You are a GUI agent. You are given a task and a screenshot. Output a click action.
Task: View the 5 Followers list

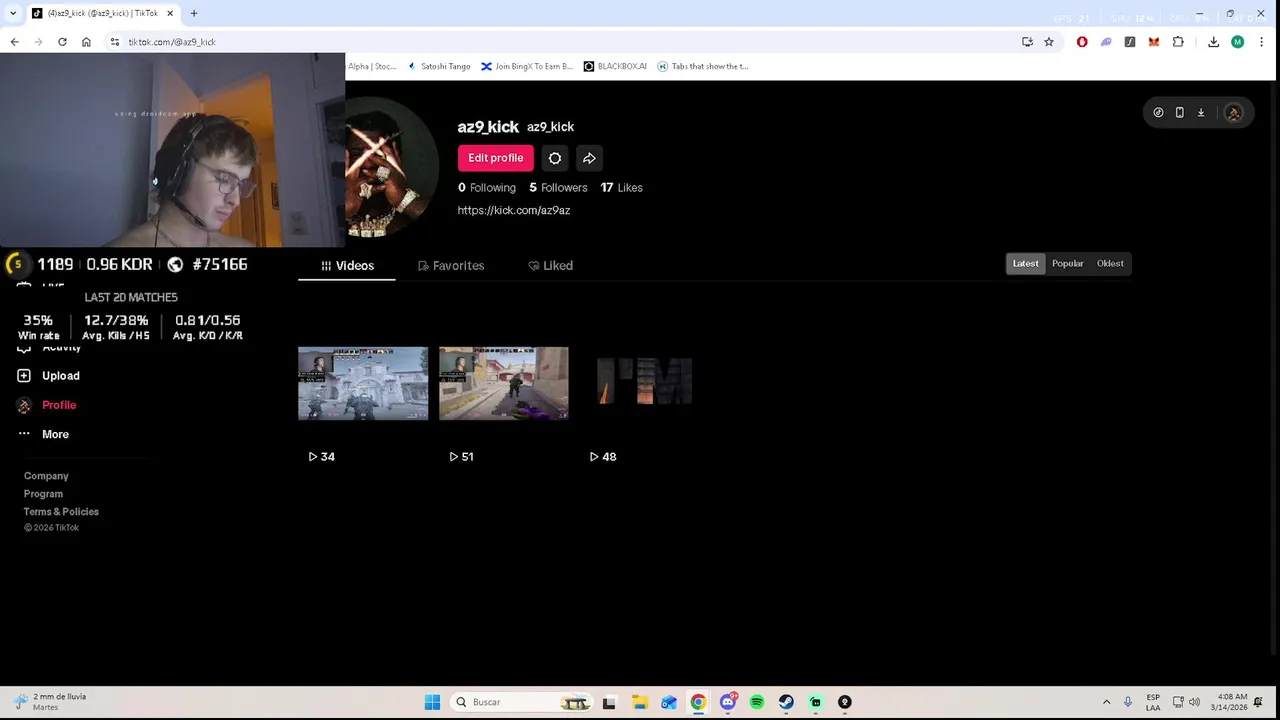(x=558, y=187)
